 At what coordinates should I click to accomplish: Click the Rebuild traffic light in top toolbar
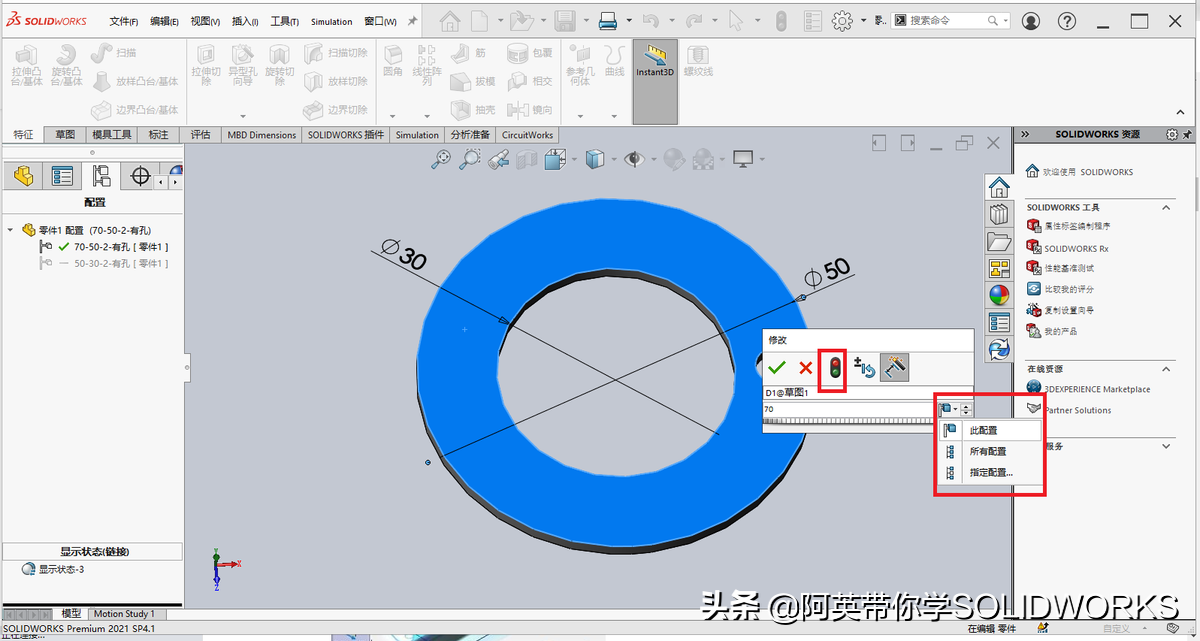coord(781,21)
